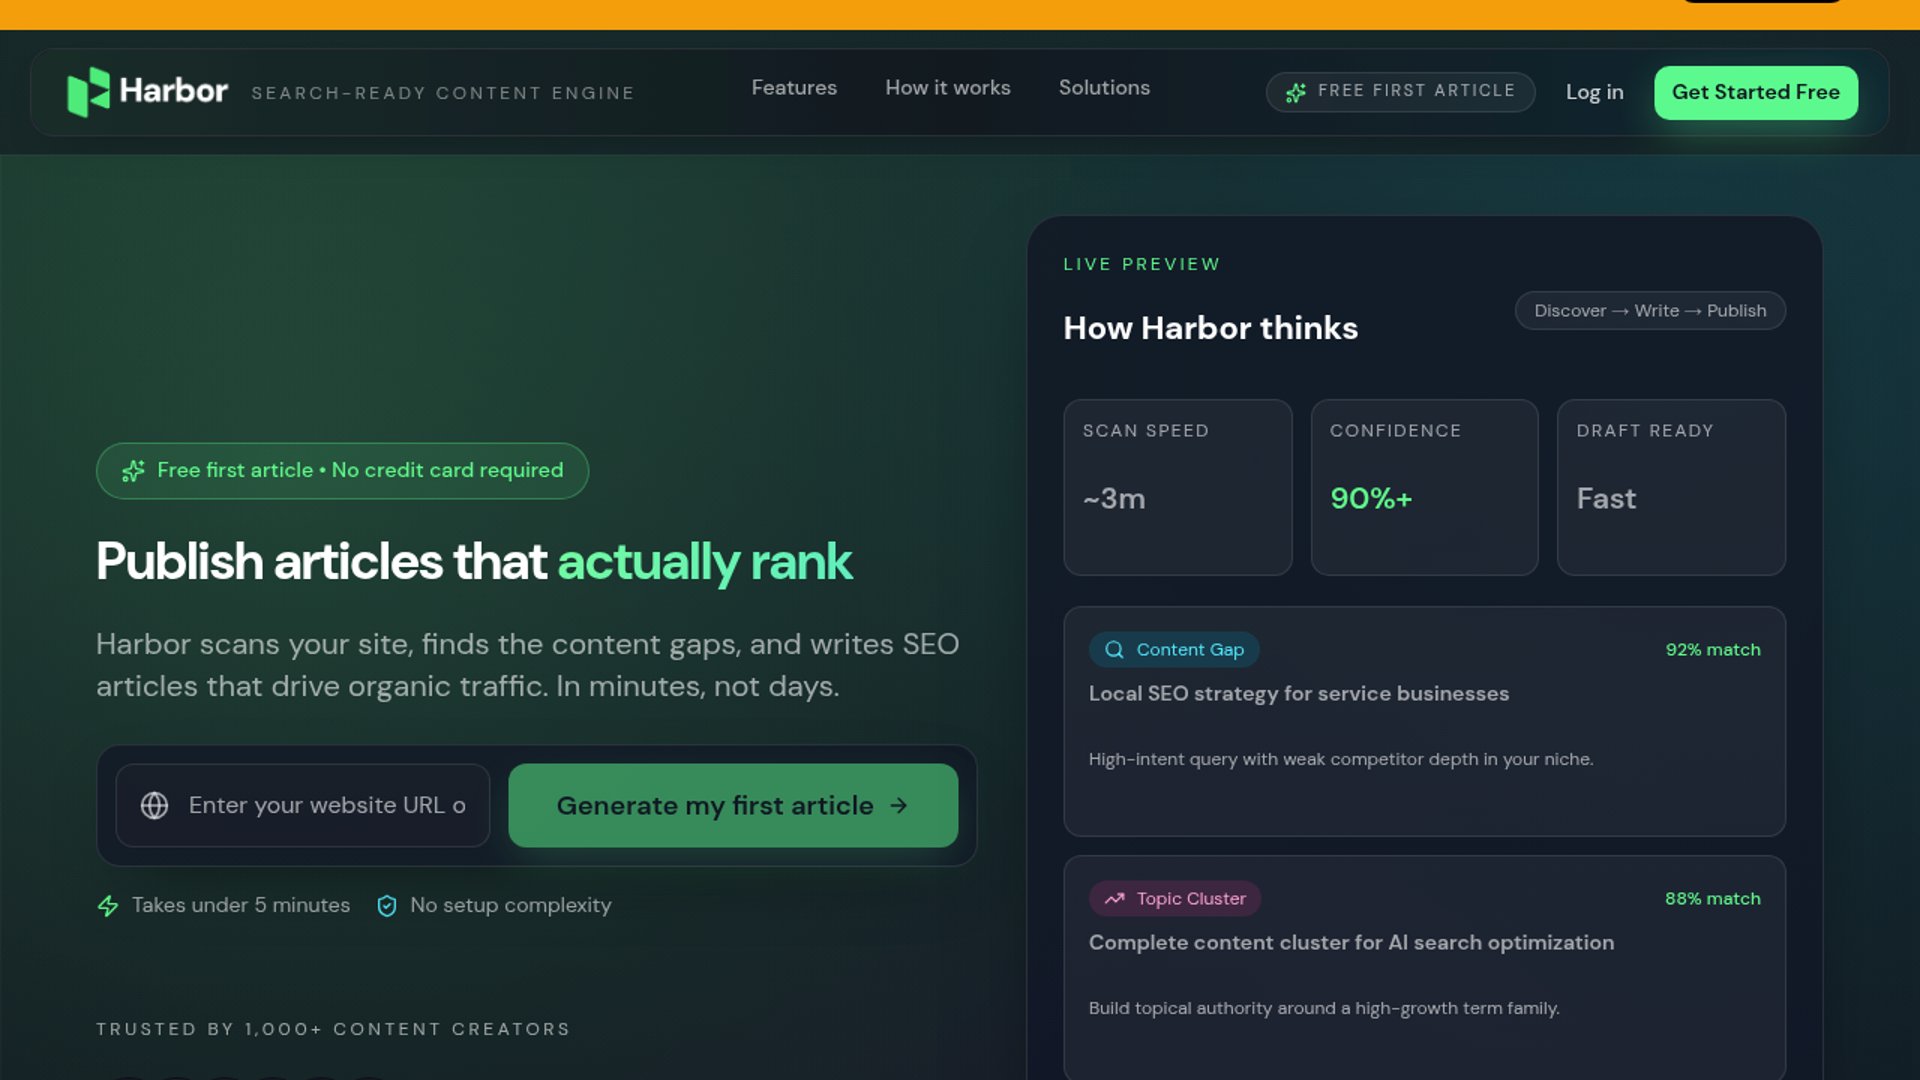Click the Discover Write Publish pill
The width and height of the screenshot is (1920, 1080).
1650,311
